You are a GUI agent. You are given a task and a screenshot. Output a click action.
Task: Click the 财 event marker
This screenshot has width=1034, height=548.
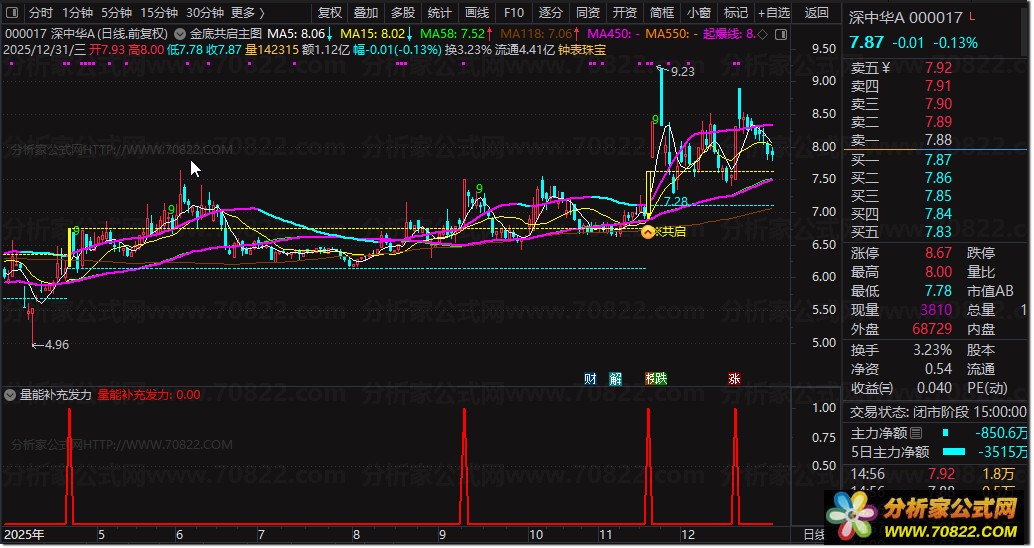tap(590, 378)
